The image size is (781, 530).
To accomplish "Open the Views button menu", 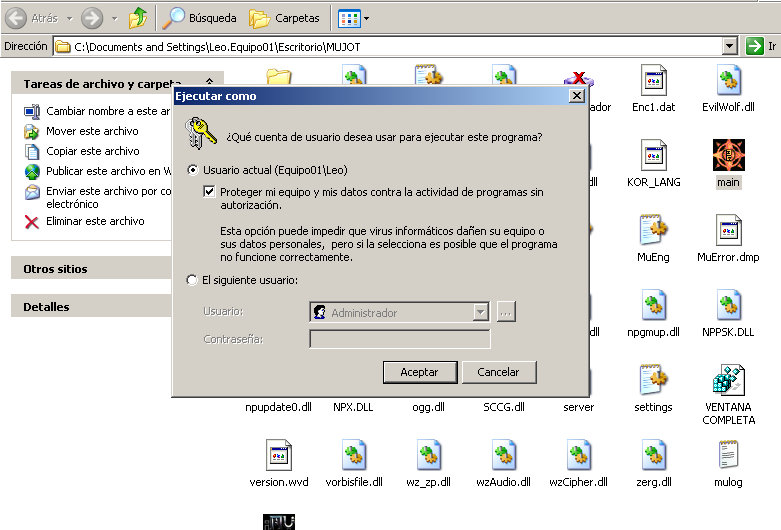I will tap(354, 18).
